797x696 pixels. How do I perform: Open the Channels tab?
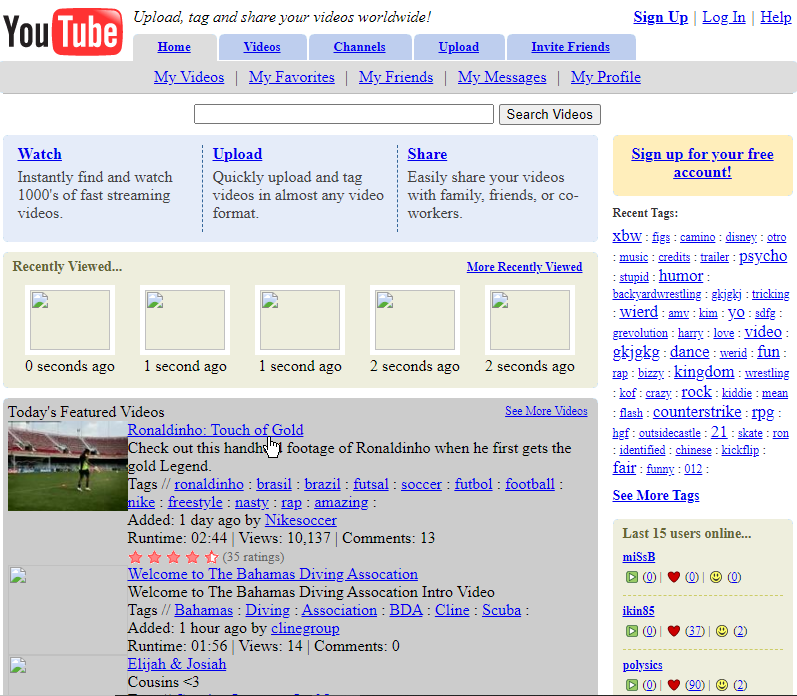pos(359,47)
